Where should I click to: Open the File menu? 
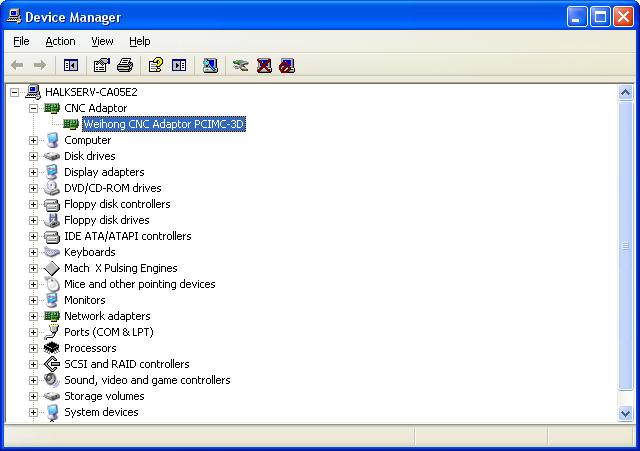[x=21, y=41]
